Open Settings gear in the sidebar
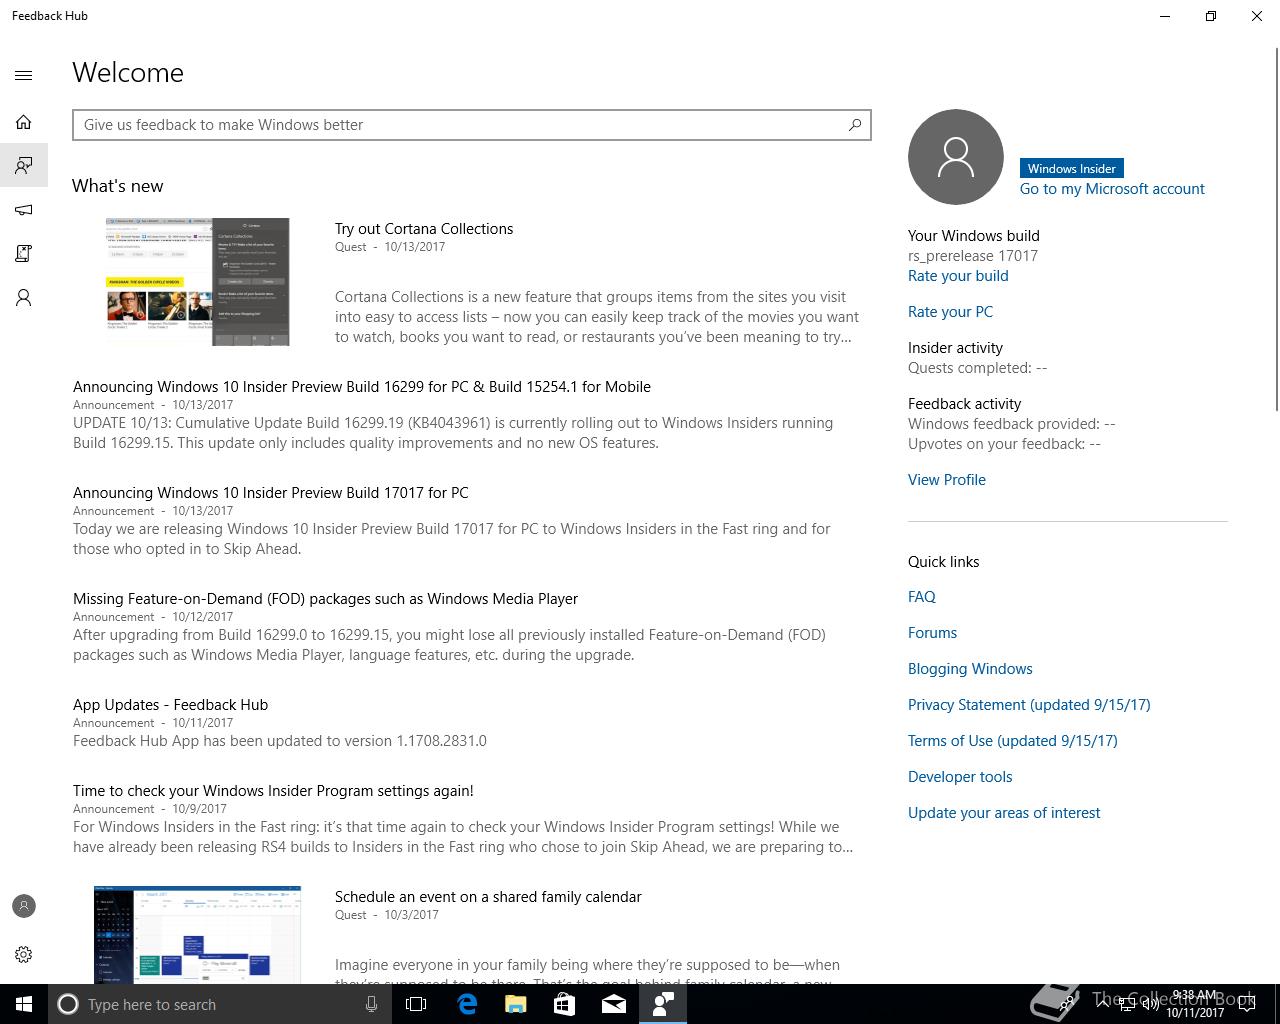 tap(24, 954)
